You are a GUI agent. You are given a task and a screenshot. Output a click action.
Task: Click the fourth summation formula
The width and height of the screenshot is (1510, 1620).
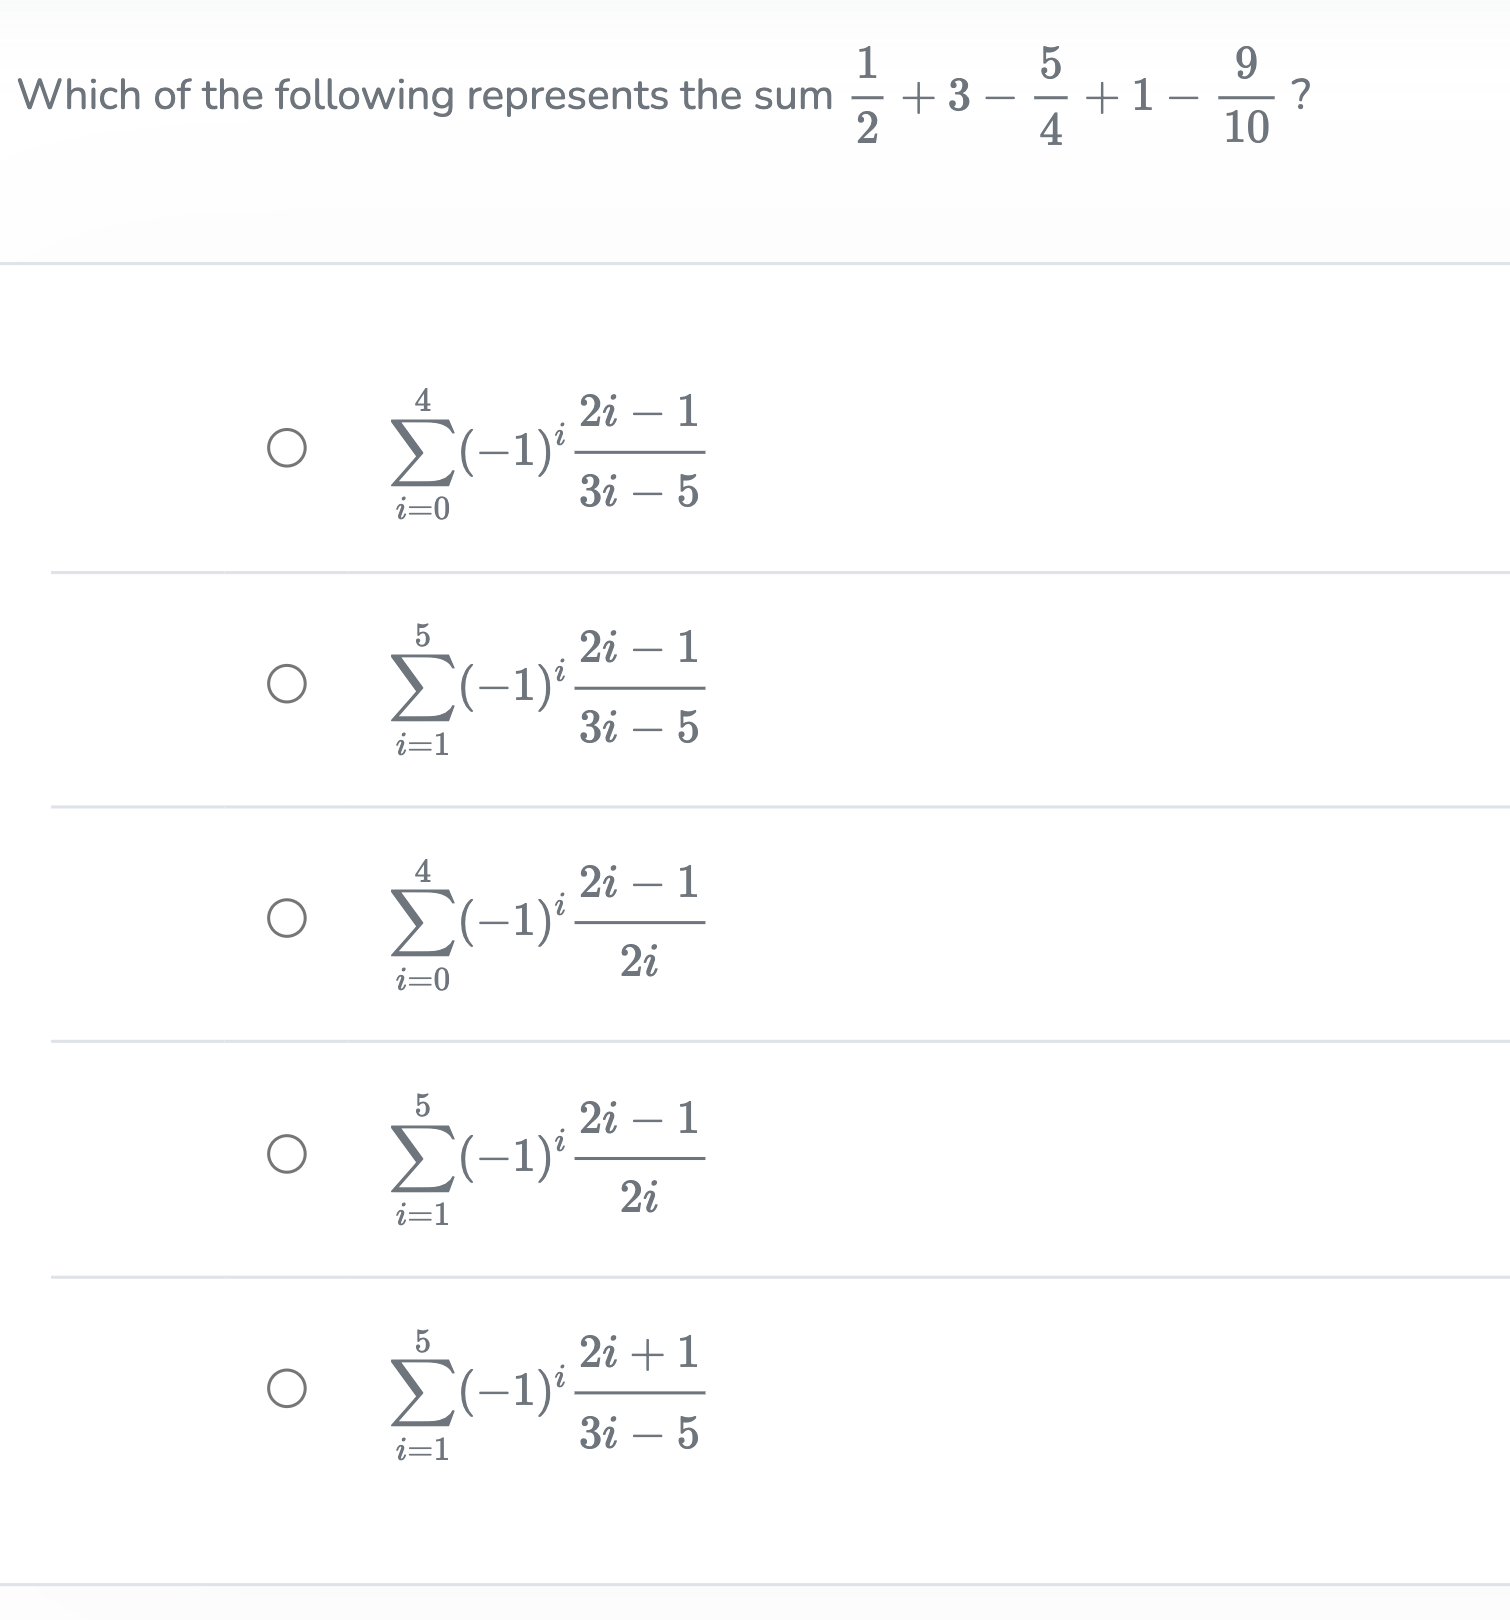pyautogui.click(x=540, y=1155)
